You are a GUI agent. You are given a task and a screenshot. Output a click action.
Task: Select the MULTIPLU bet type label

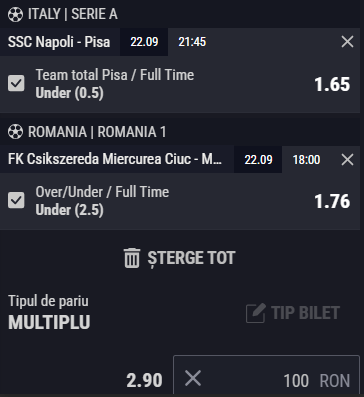[49, 322]
